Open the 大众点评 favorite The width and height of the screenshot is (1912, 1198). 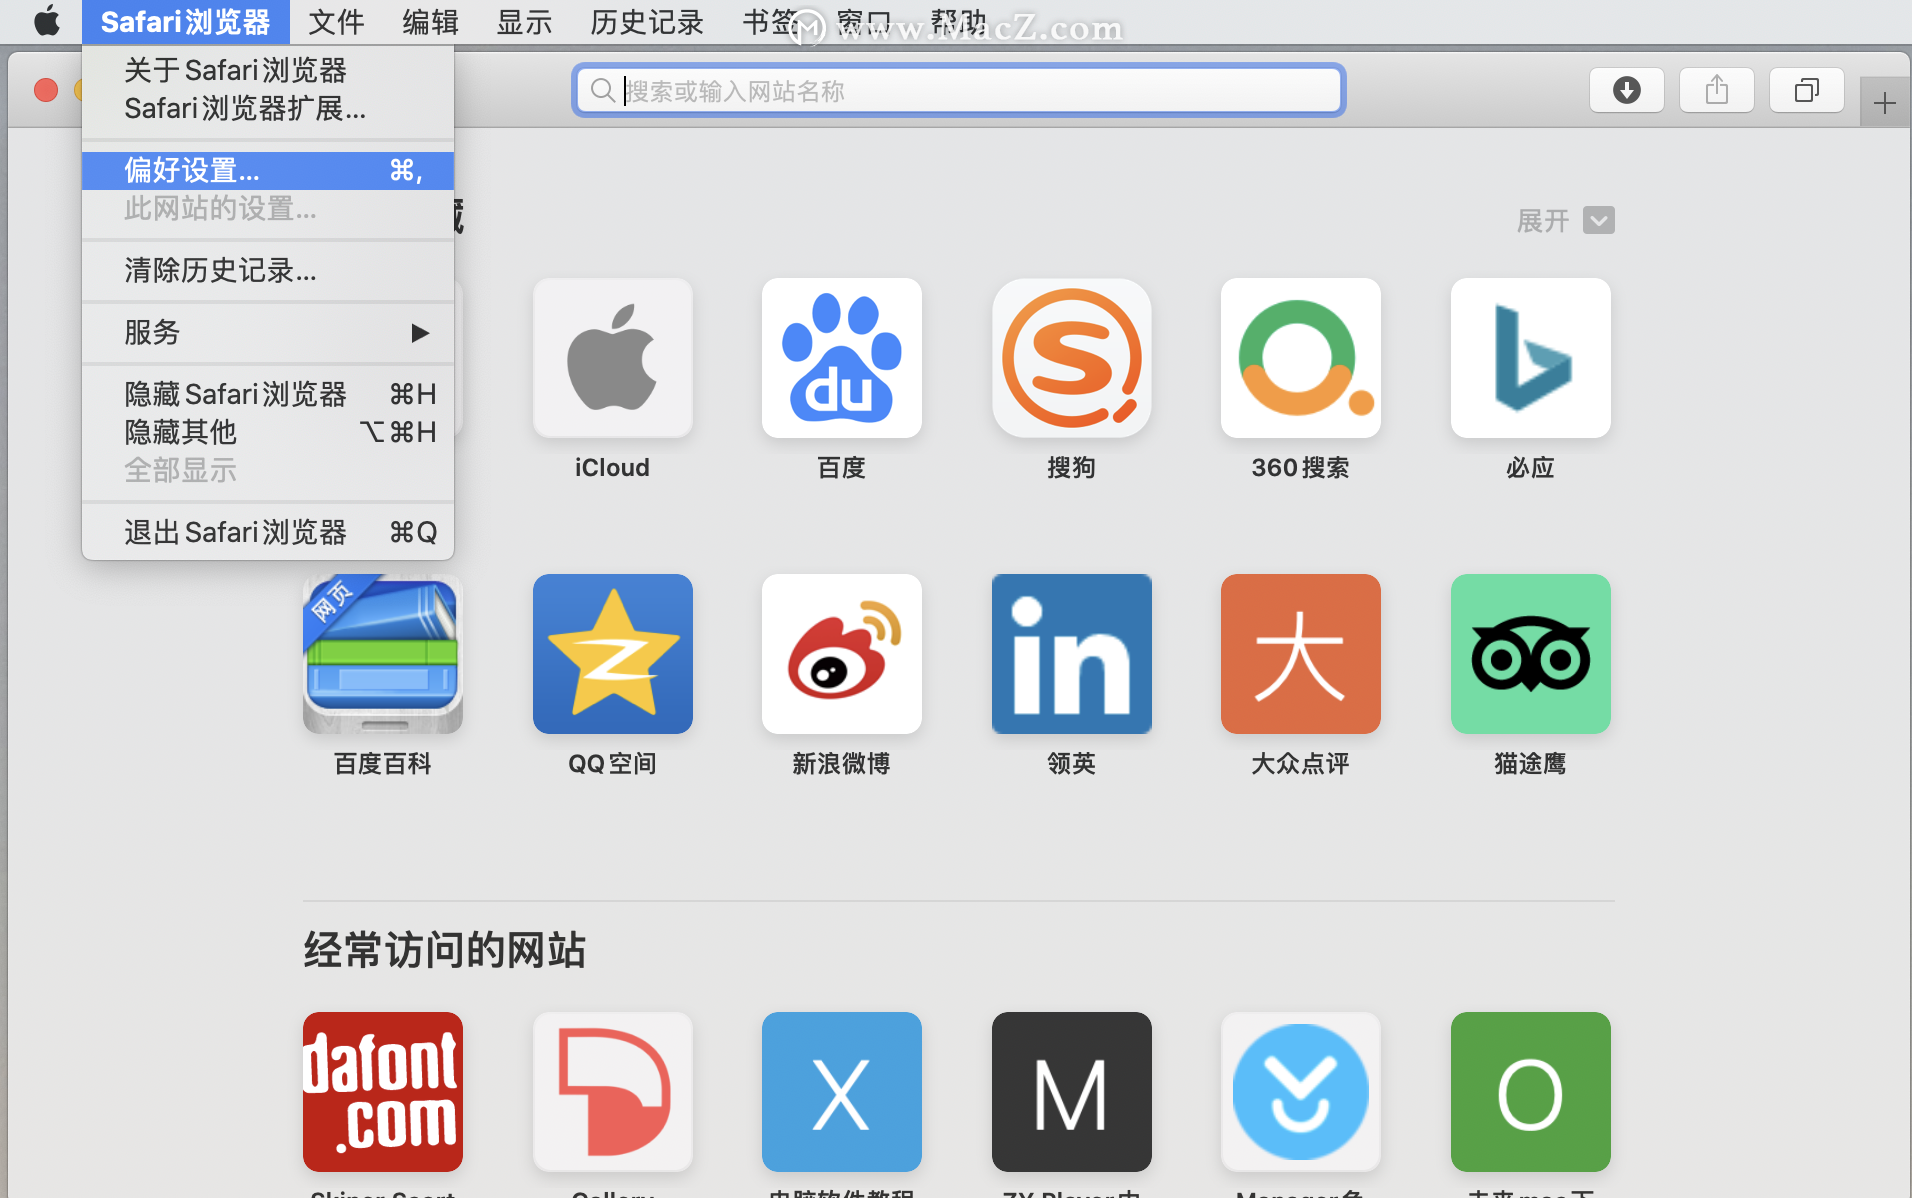(x=1300, y=654)
